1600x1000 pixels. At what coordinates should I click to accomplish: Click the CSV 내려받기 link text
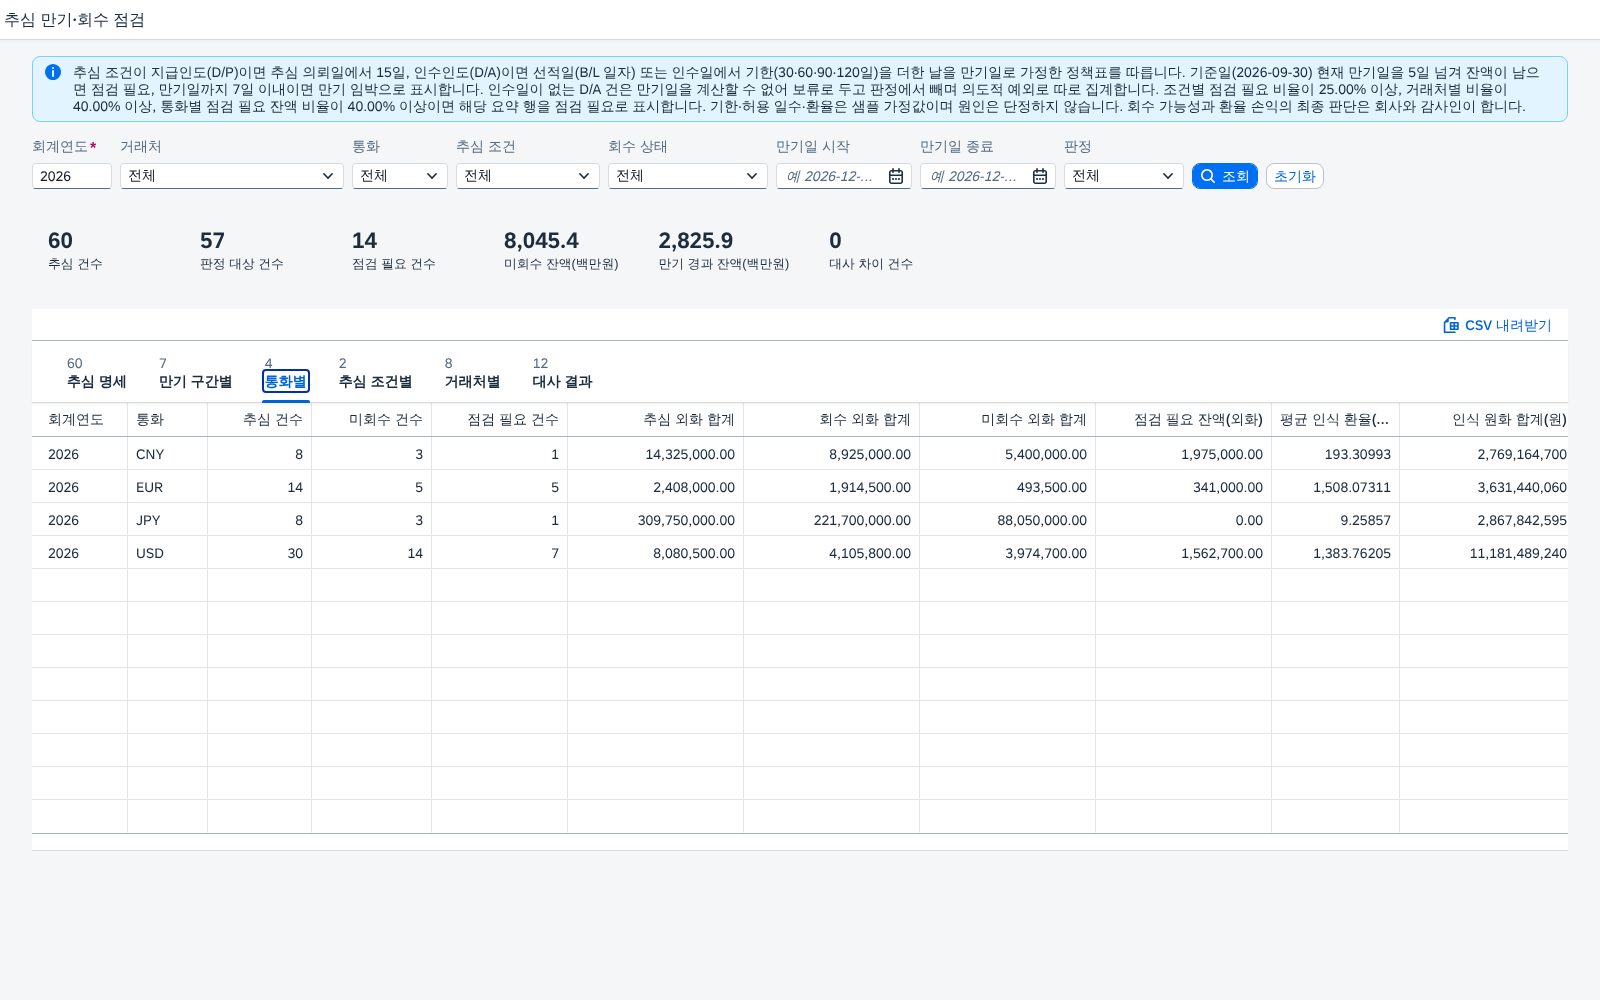pyautogui.click(x=1508, y=325)
